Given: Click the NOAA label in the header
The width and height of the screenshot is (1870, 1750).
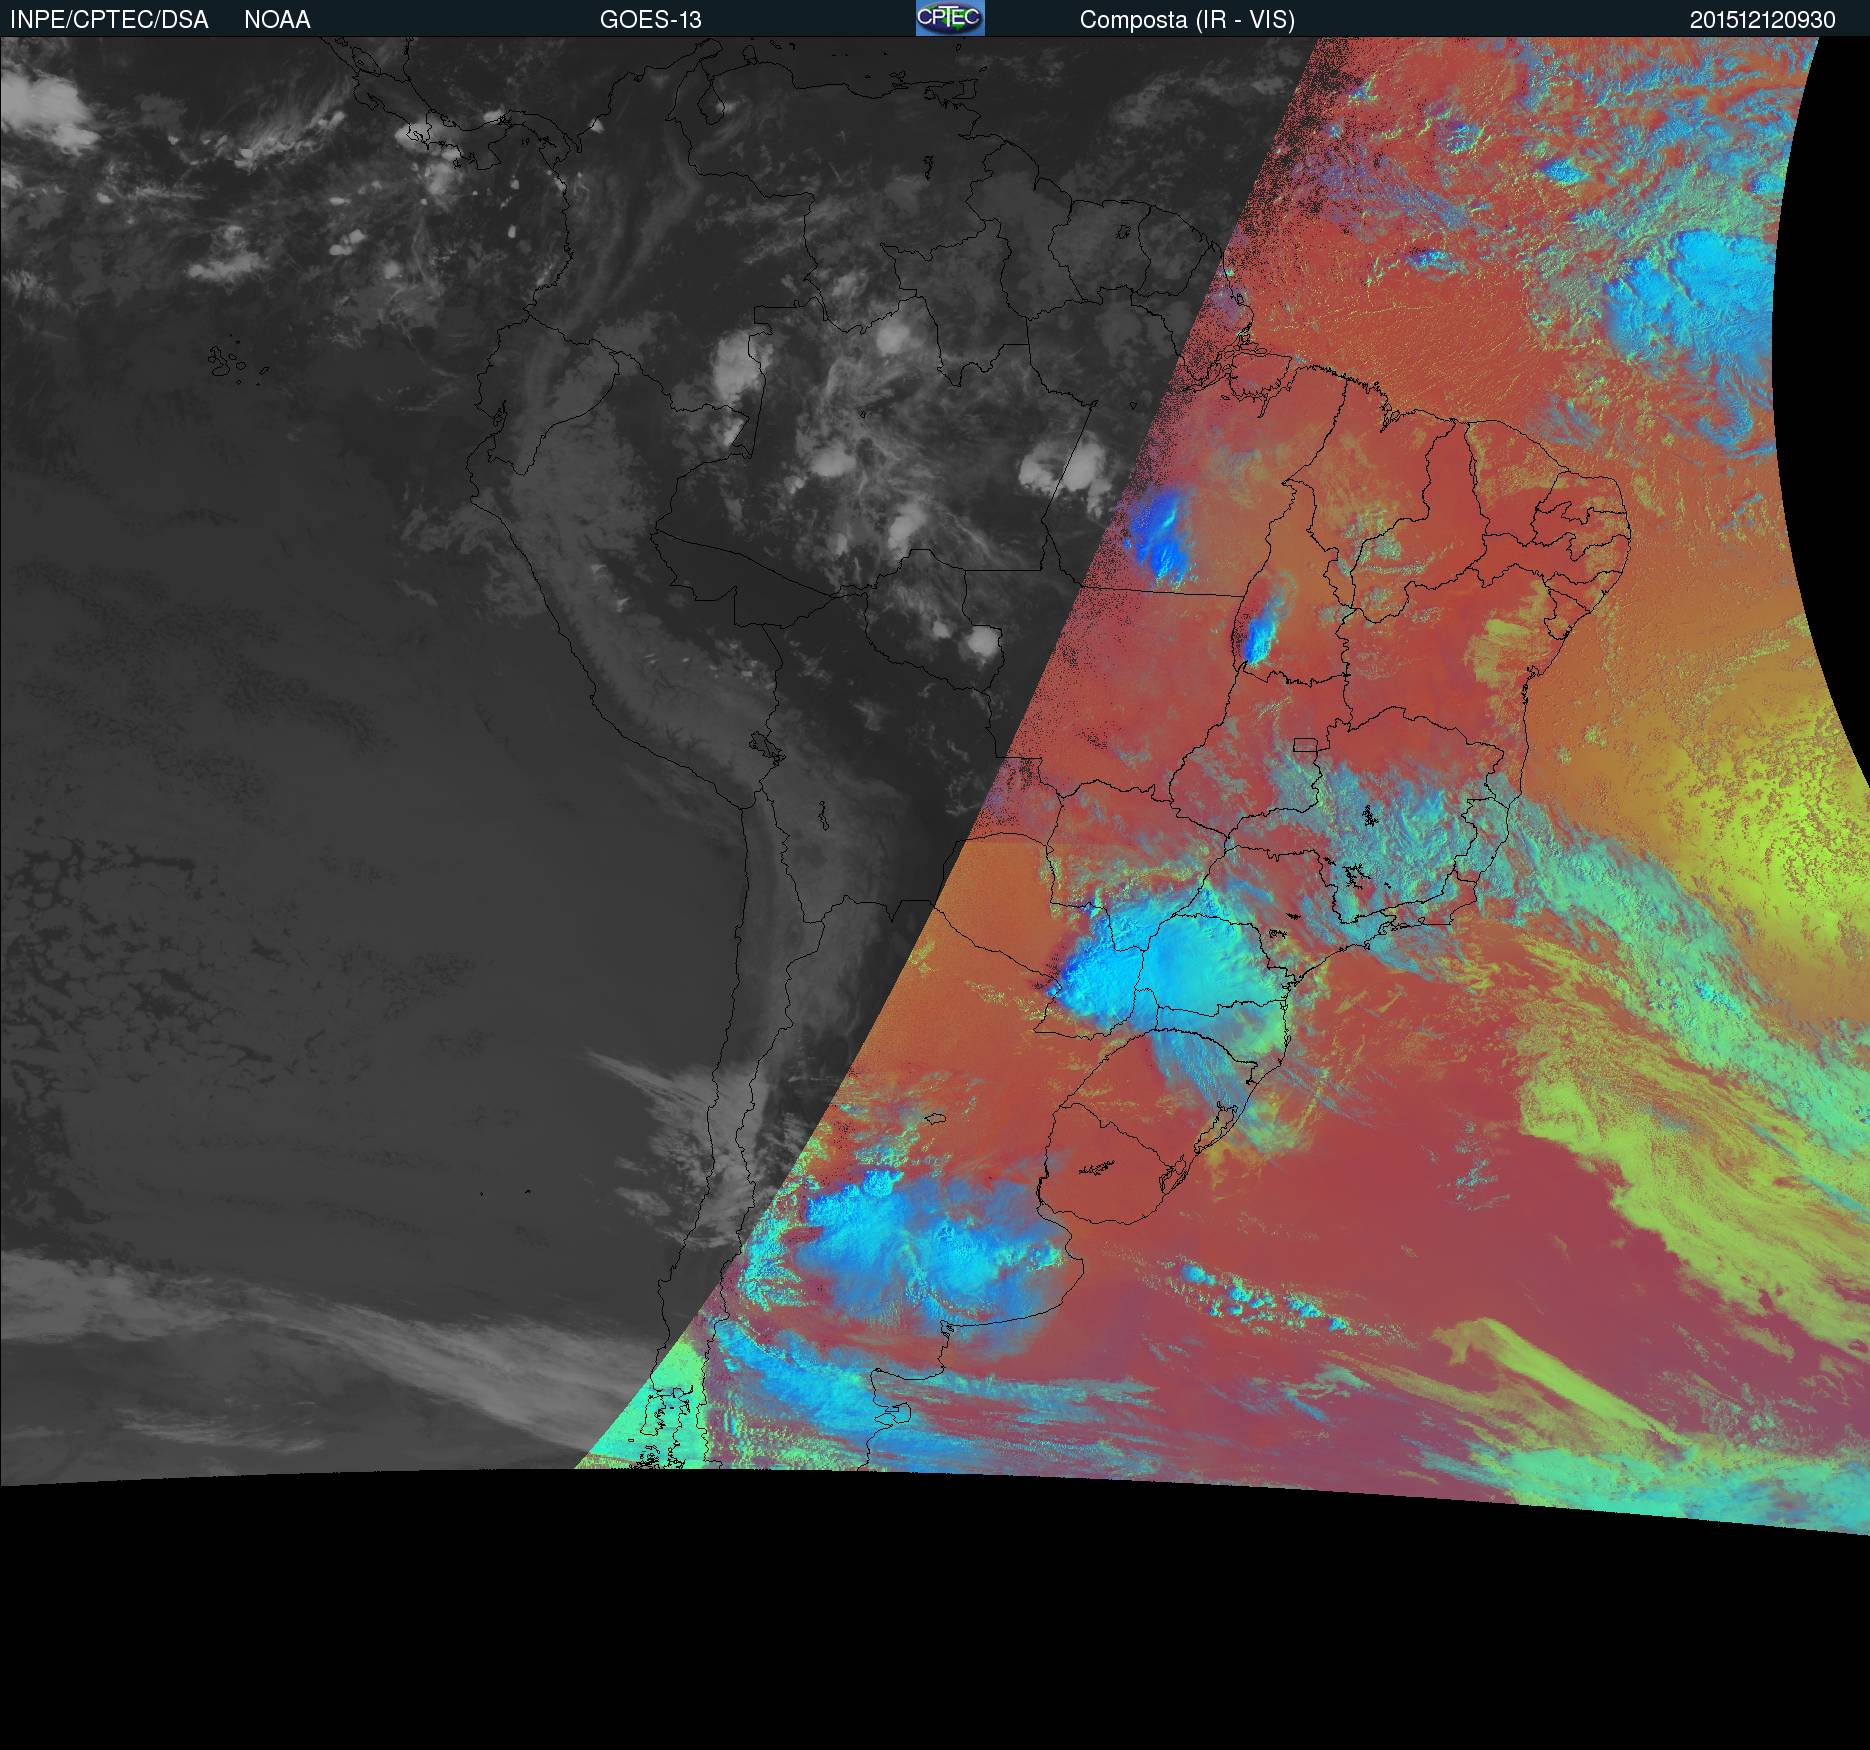Looking at the screenshot, I should coord(277,20).
